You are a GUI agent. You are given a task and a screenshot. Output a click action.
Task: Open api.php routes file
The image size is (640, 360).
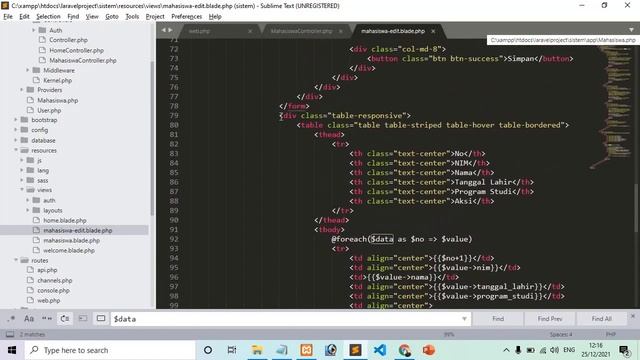(x=47, y=270)
